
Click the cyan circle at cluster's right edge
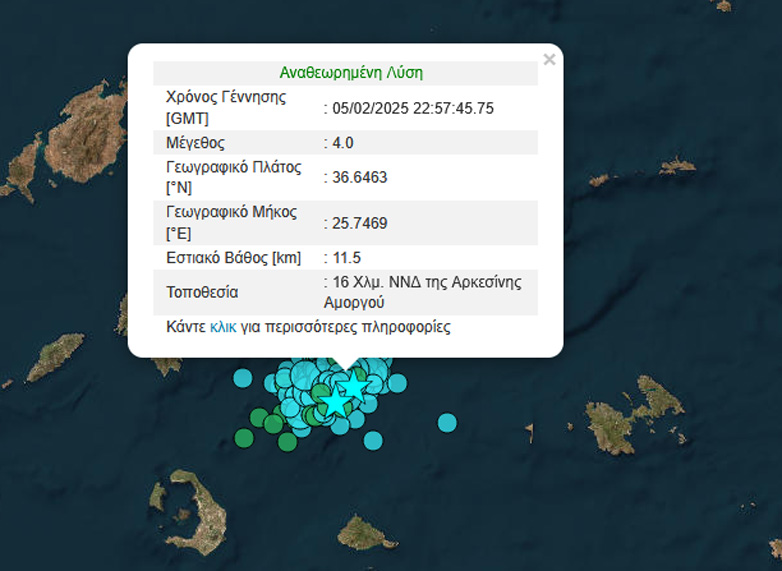point(397,382)
